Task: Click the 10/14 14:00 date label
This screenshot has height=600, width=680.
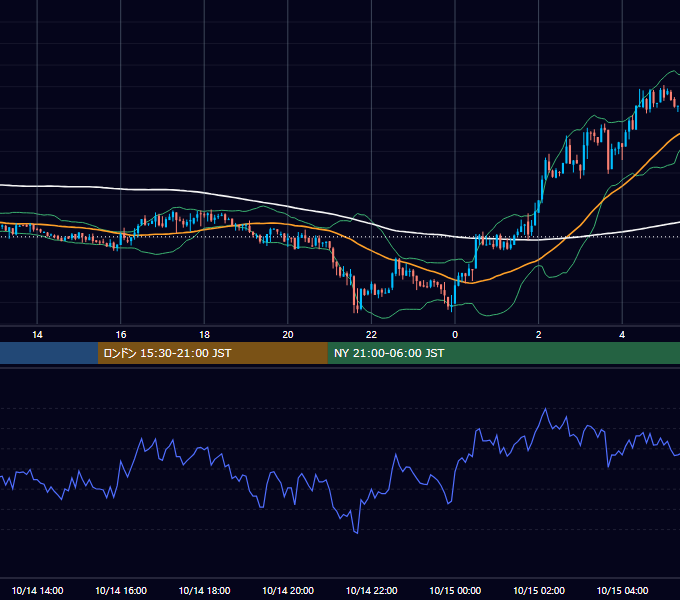Action: click(x=37, y=590)
